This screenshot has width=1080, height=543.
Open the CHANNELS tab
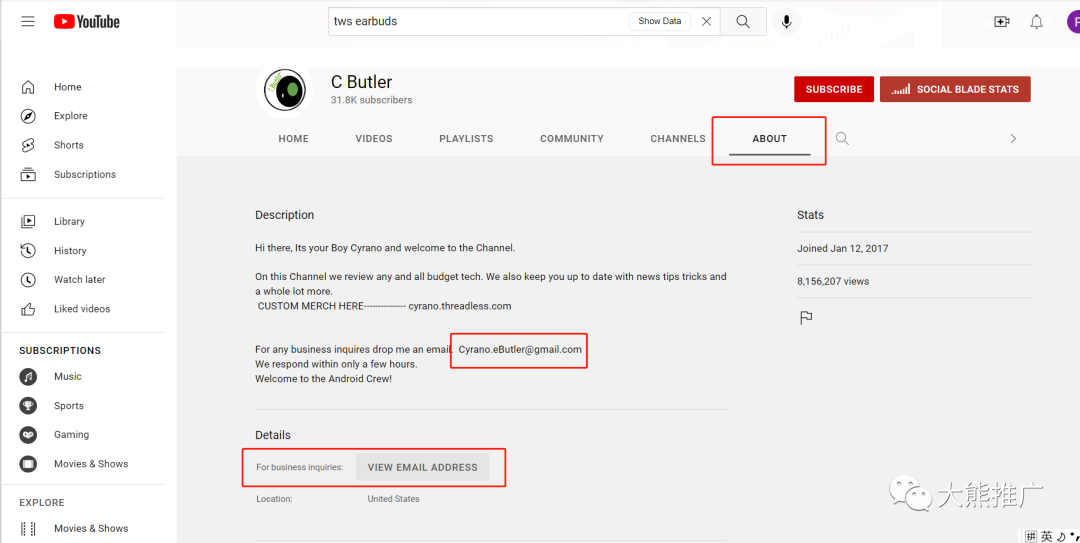(x=678, y=139)
